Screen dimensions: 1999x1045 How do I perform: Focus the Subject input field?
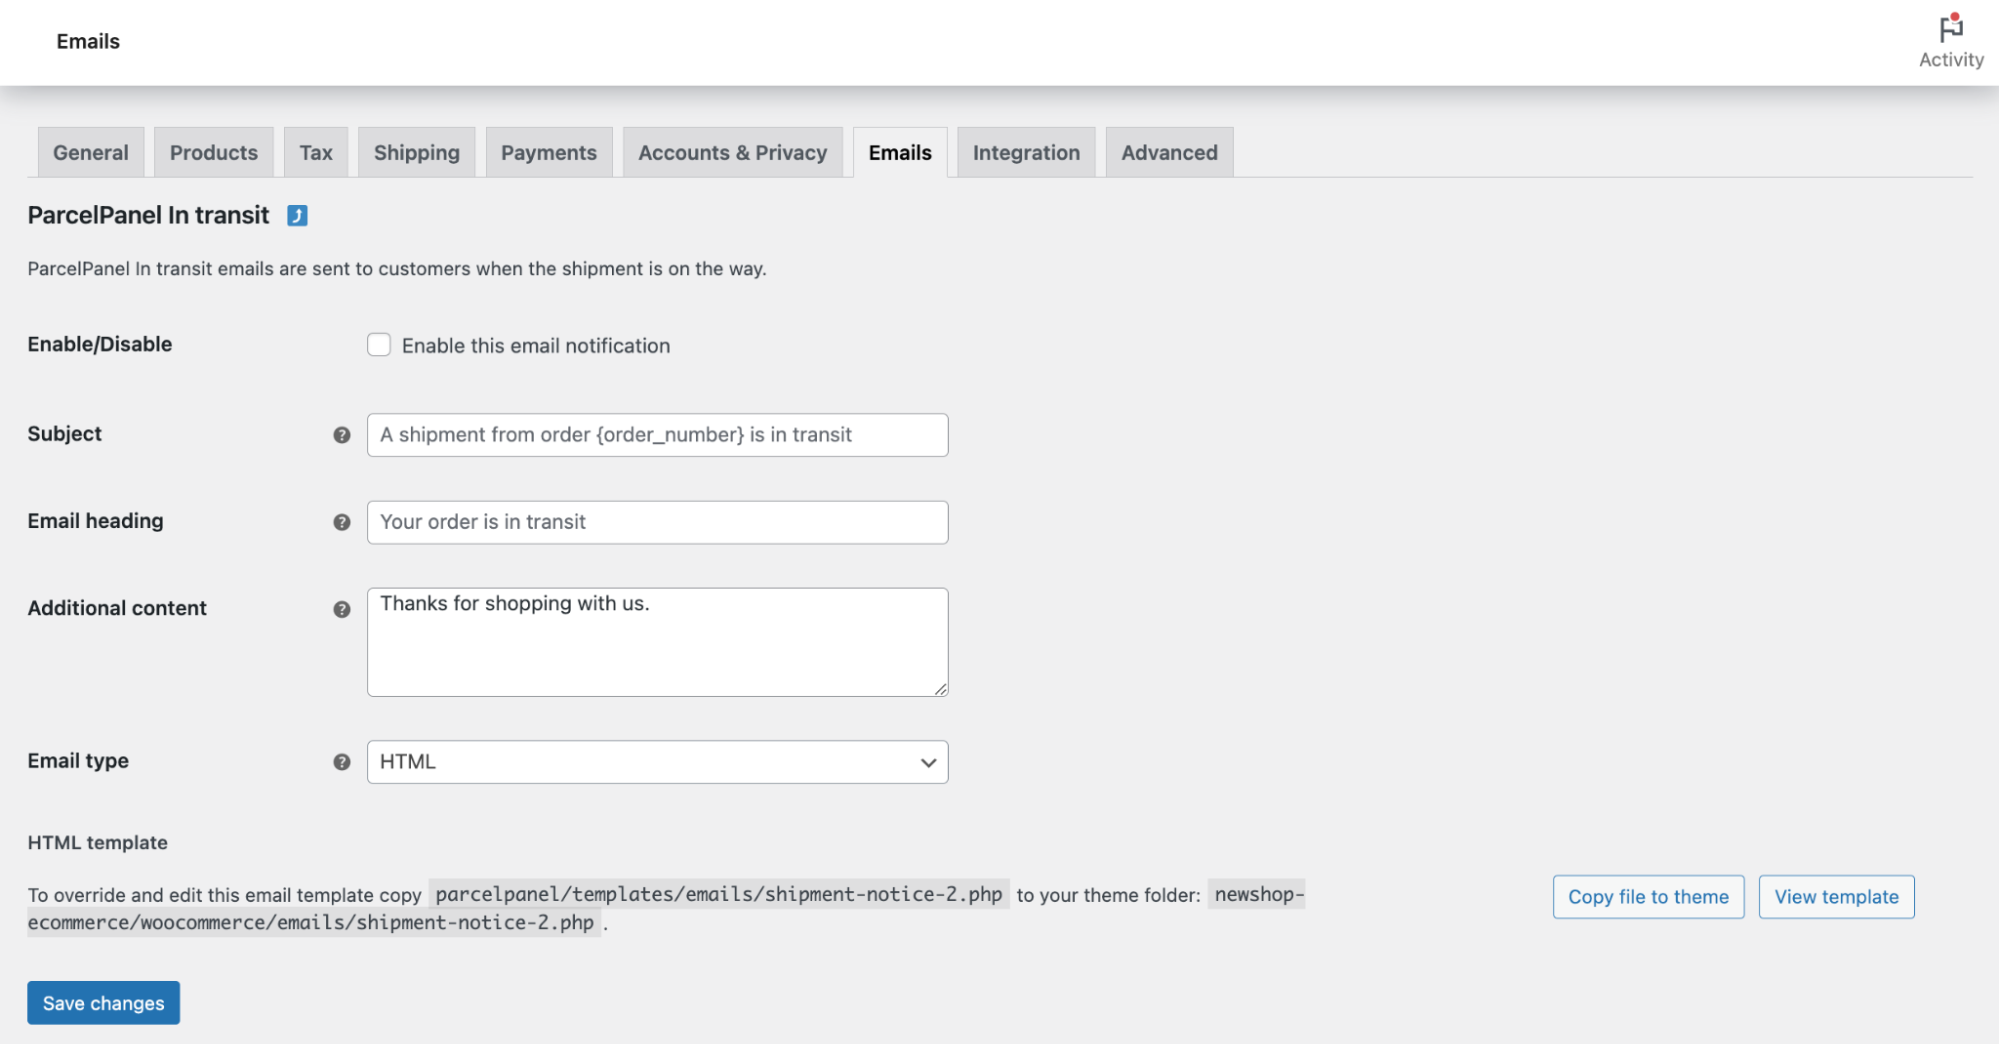(657, 435)
